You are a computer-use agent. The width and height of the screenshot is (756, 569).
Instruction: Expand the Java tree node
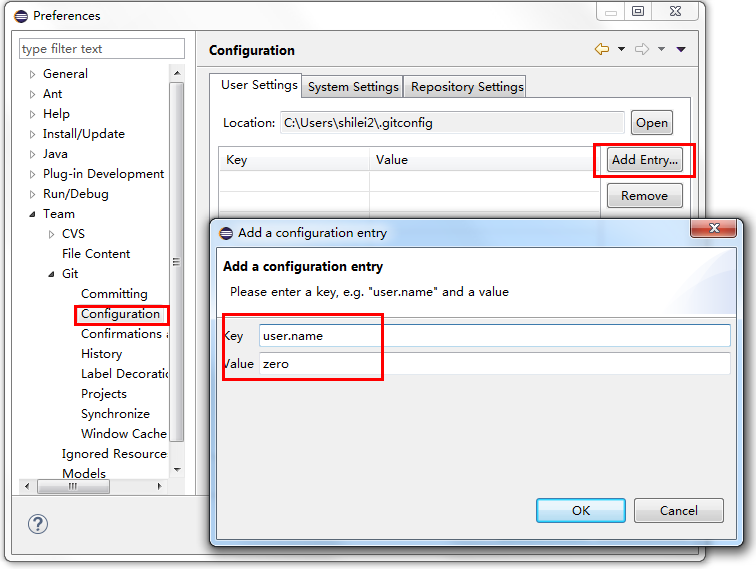tap(32, 154)
